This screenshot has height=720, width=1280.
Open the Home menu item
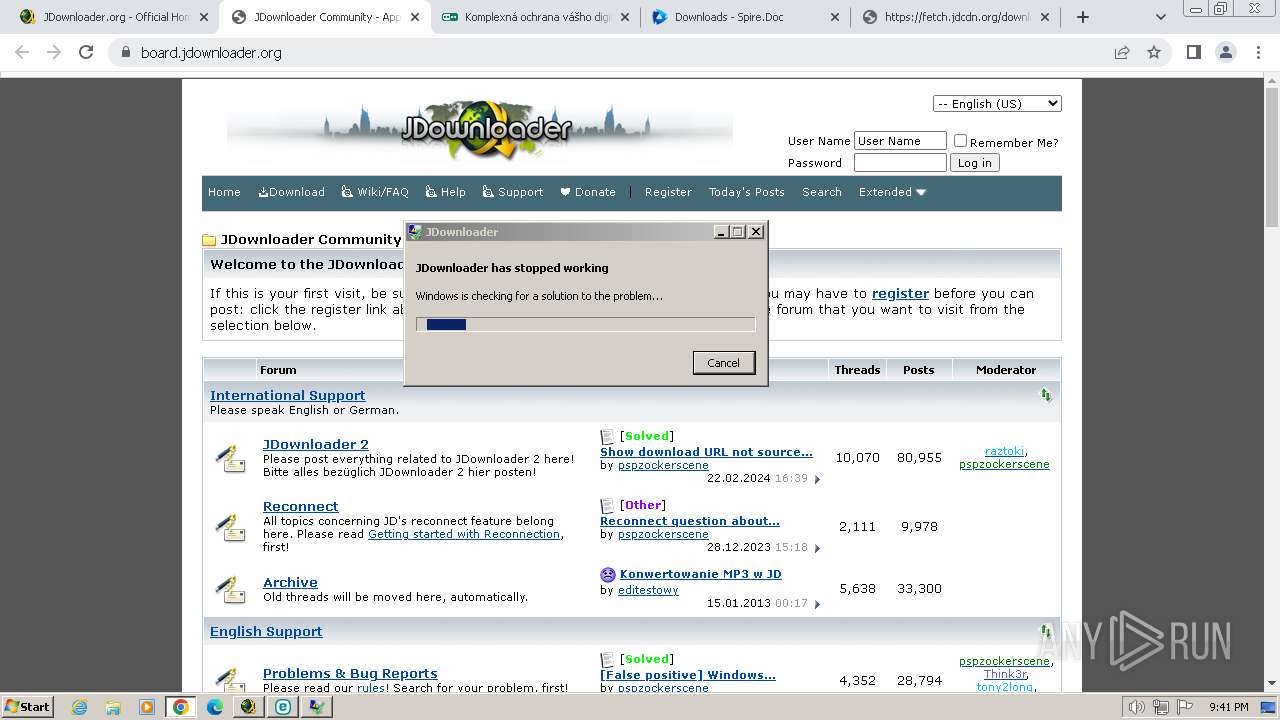point(224,192)
